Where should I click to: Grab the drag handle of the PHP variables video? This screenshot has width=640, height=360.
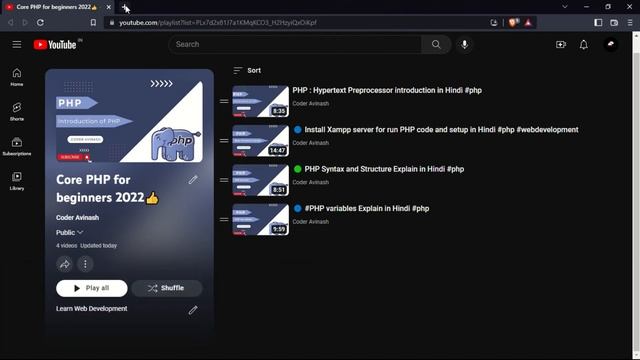[224, 220]
